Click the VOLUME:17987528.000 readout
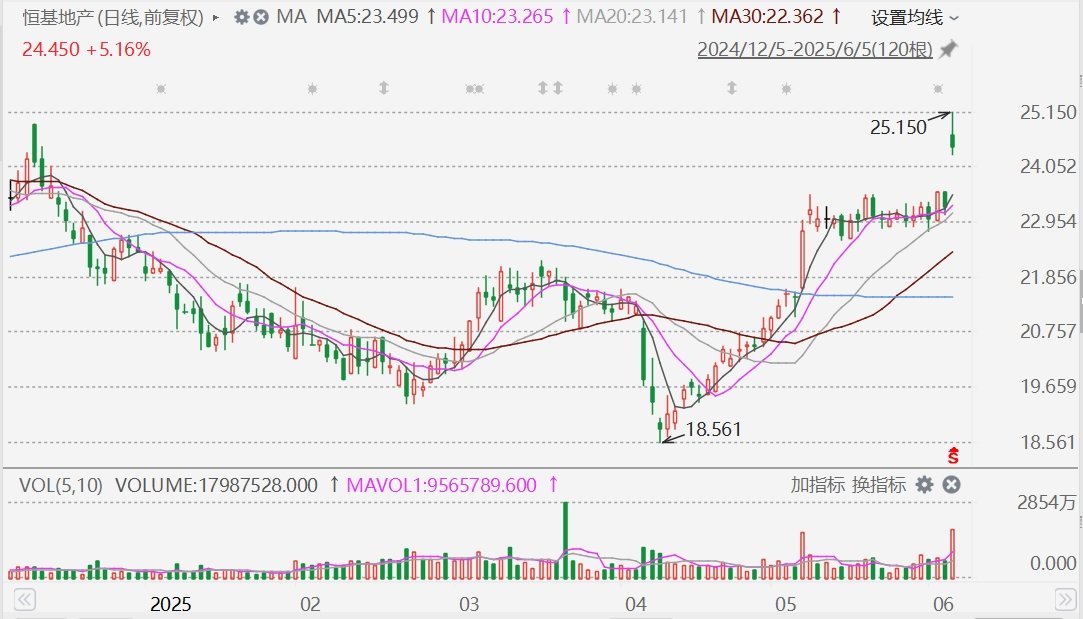The width and height of the screenshot is (1083, 619). click(x=216, y=485)
